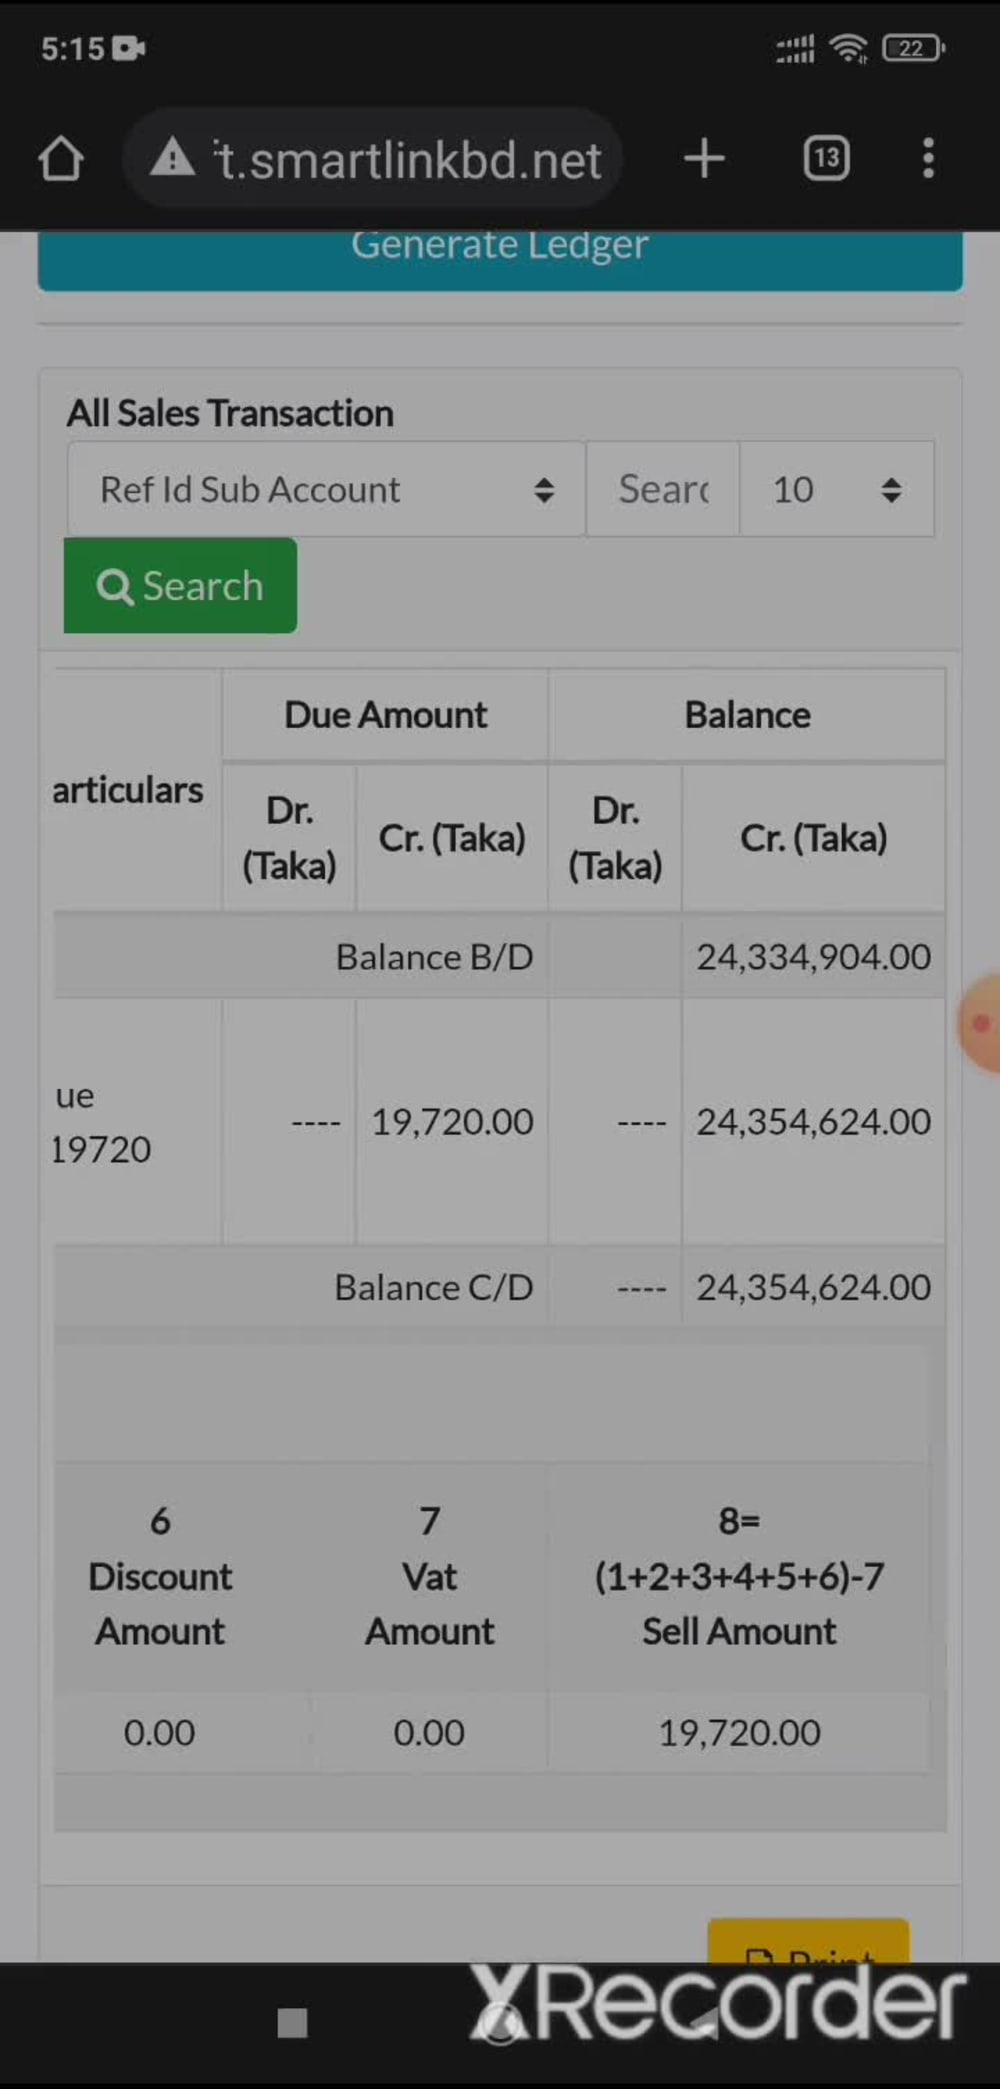
Task: Focus the Search text field
Action: tap(663, 489)
